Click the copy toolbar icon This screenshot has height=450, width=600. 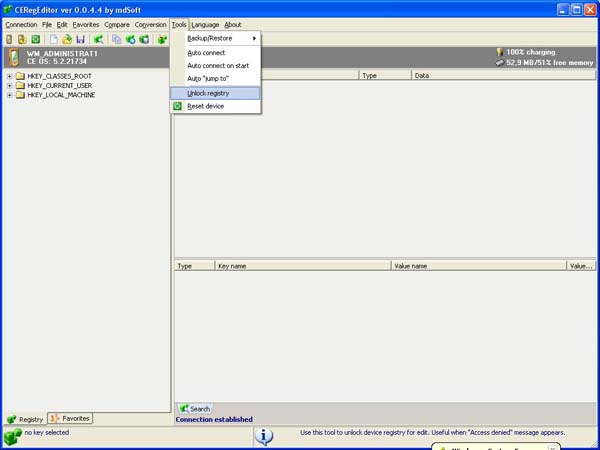point(117,39)
